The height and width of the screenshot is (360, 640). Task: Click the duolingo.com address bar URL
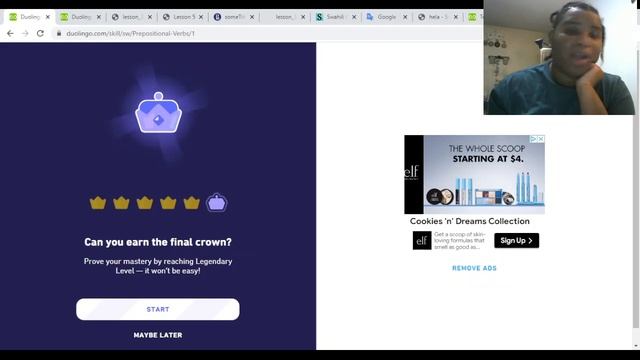click(x=130, y=33)
